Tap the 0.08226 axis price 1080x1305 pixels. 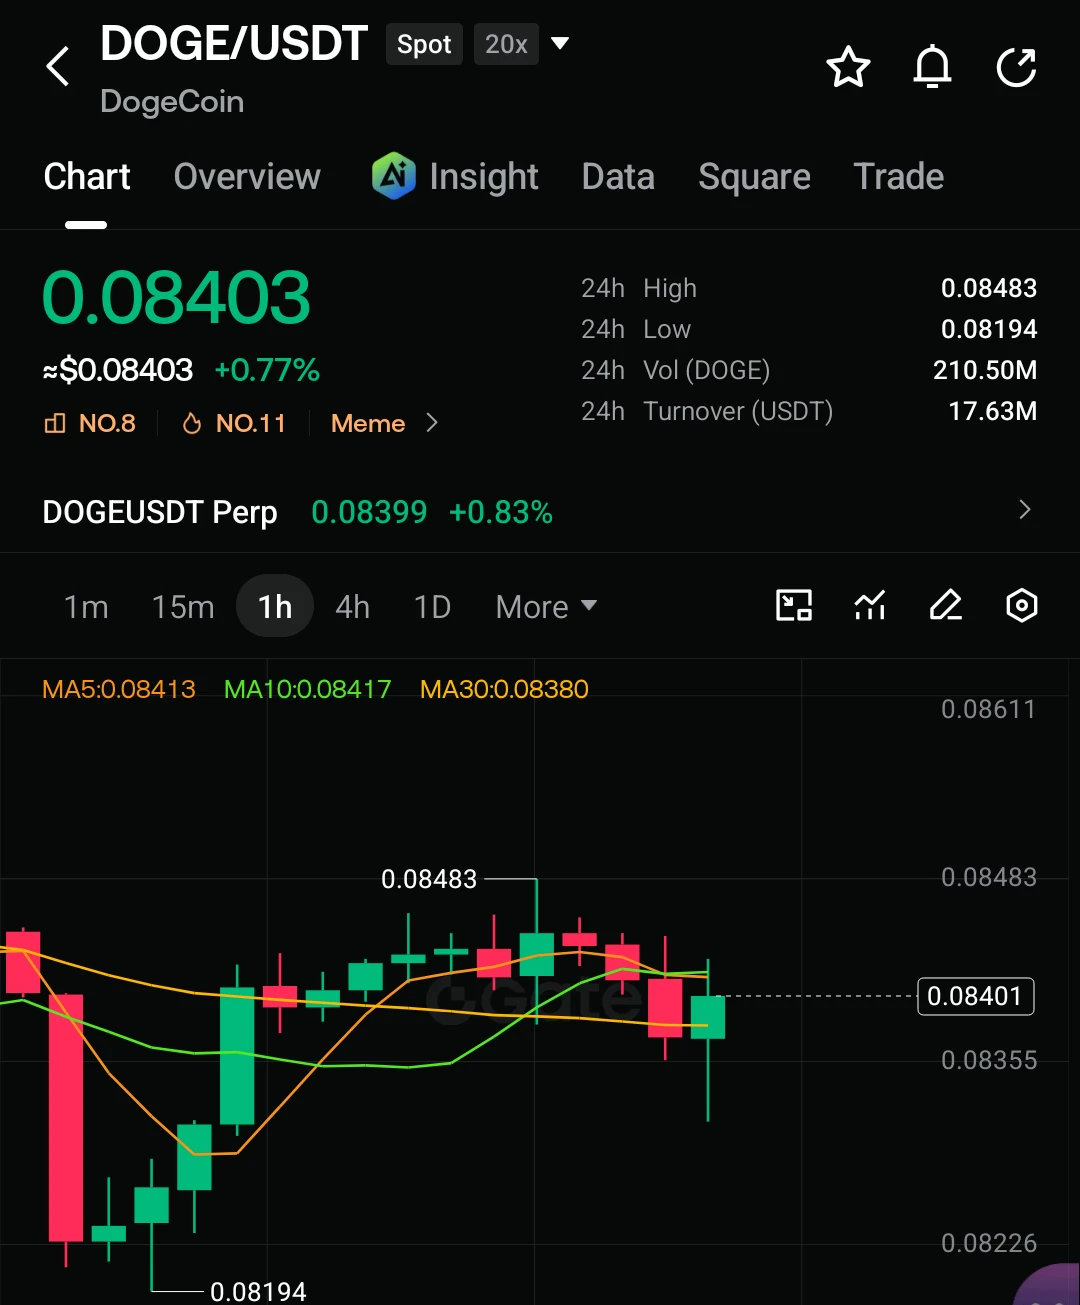pyautogui.click(x=989, y=1243)
